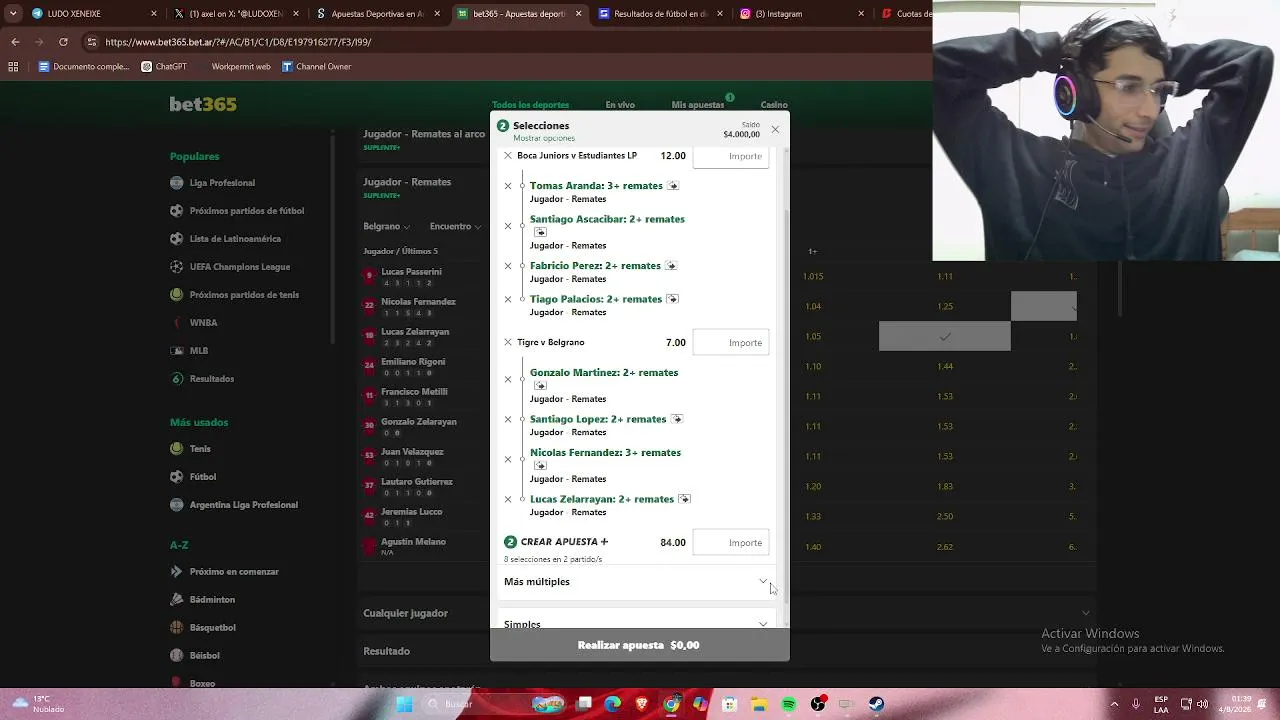Click edit icon under Gonzalo Martinez selection
The width and height of the screenshot is (1280, 720).
[540, 386]
